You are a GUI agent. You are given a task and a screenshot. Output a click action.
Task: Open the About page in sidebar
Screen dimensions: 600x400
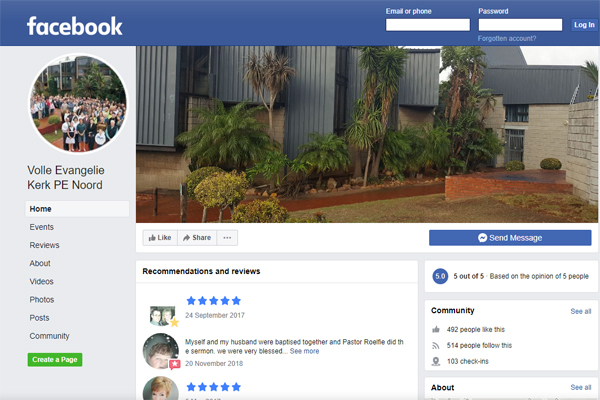coord(41,264)
